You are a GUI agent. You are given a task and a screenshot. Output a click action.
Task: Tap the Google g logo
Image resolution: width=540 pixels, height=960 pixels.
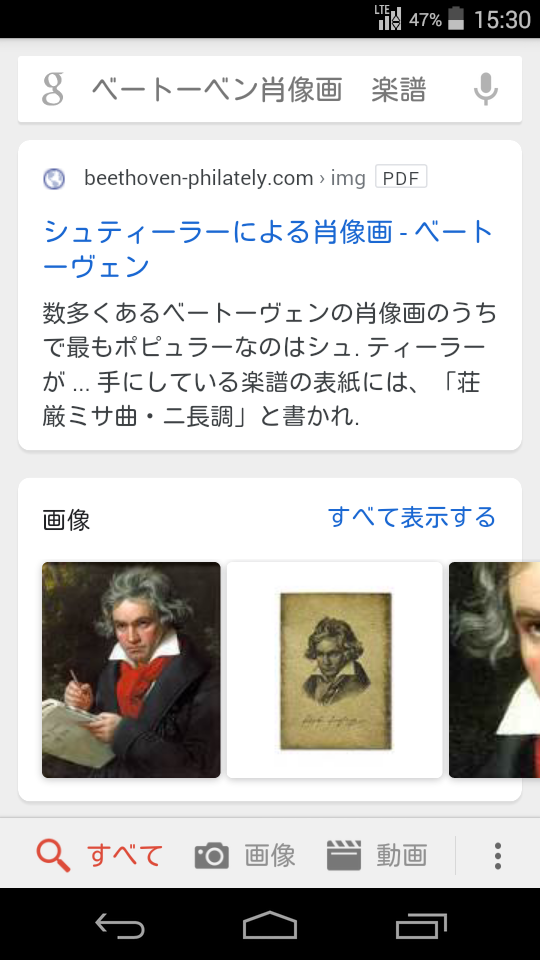[x=53, y=89]
